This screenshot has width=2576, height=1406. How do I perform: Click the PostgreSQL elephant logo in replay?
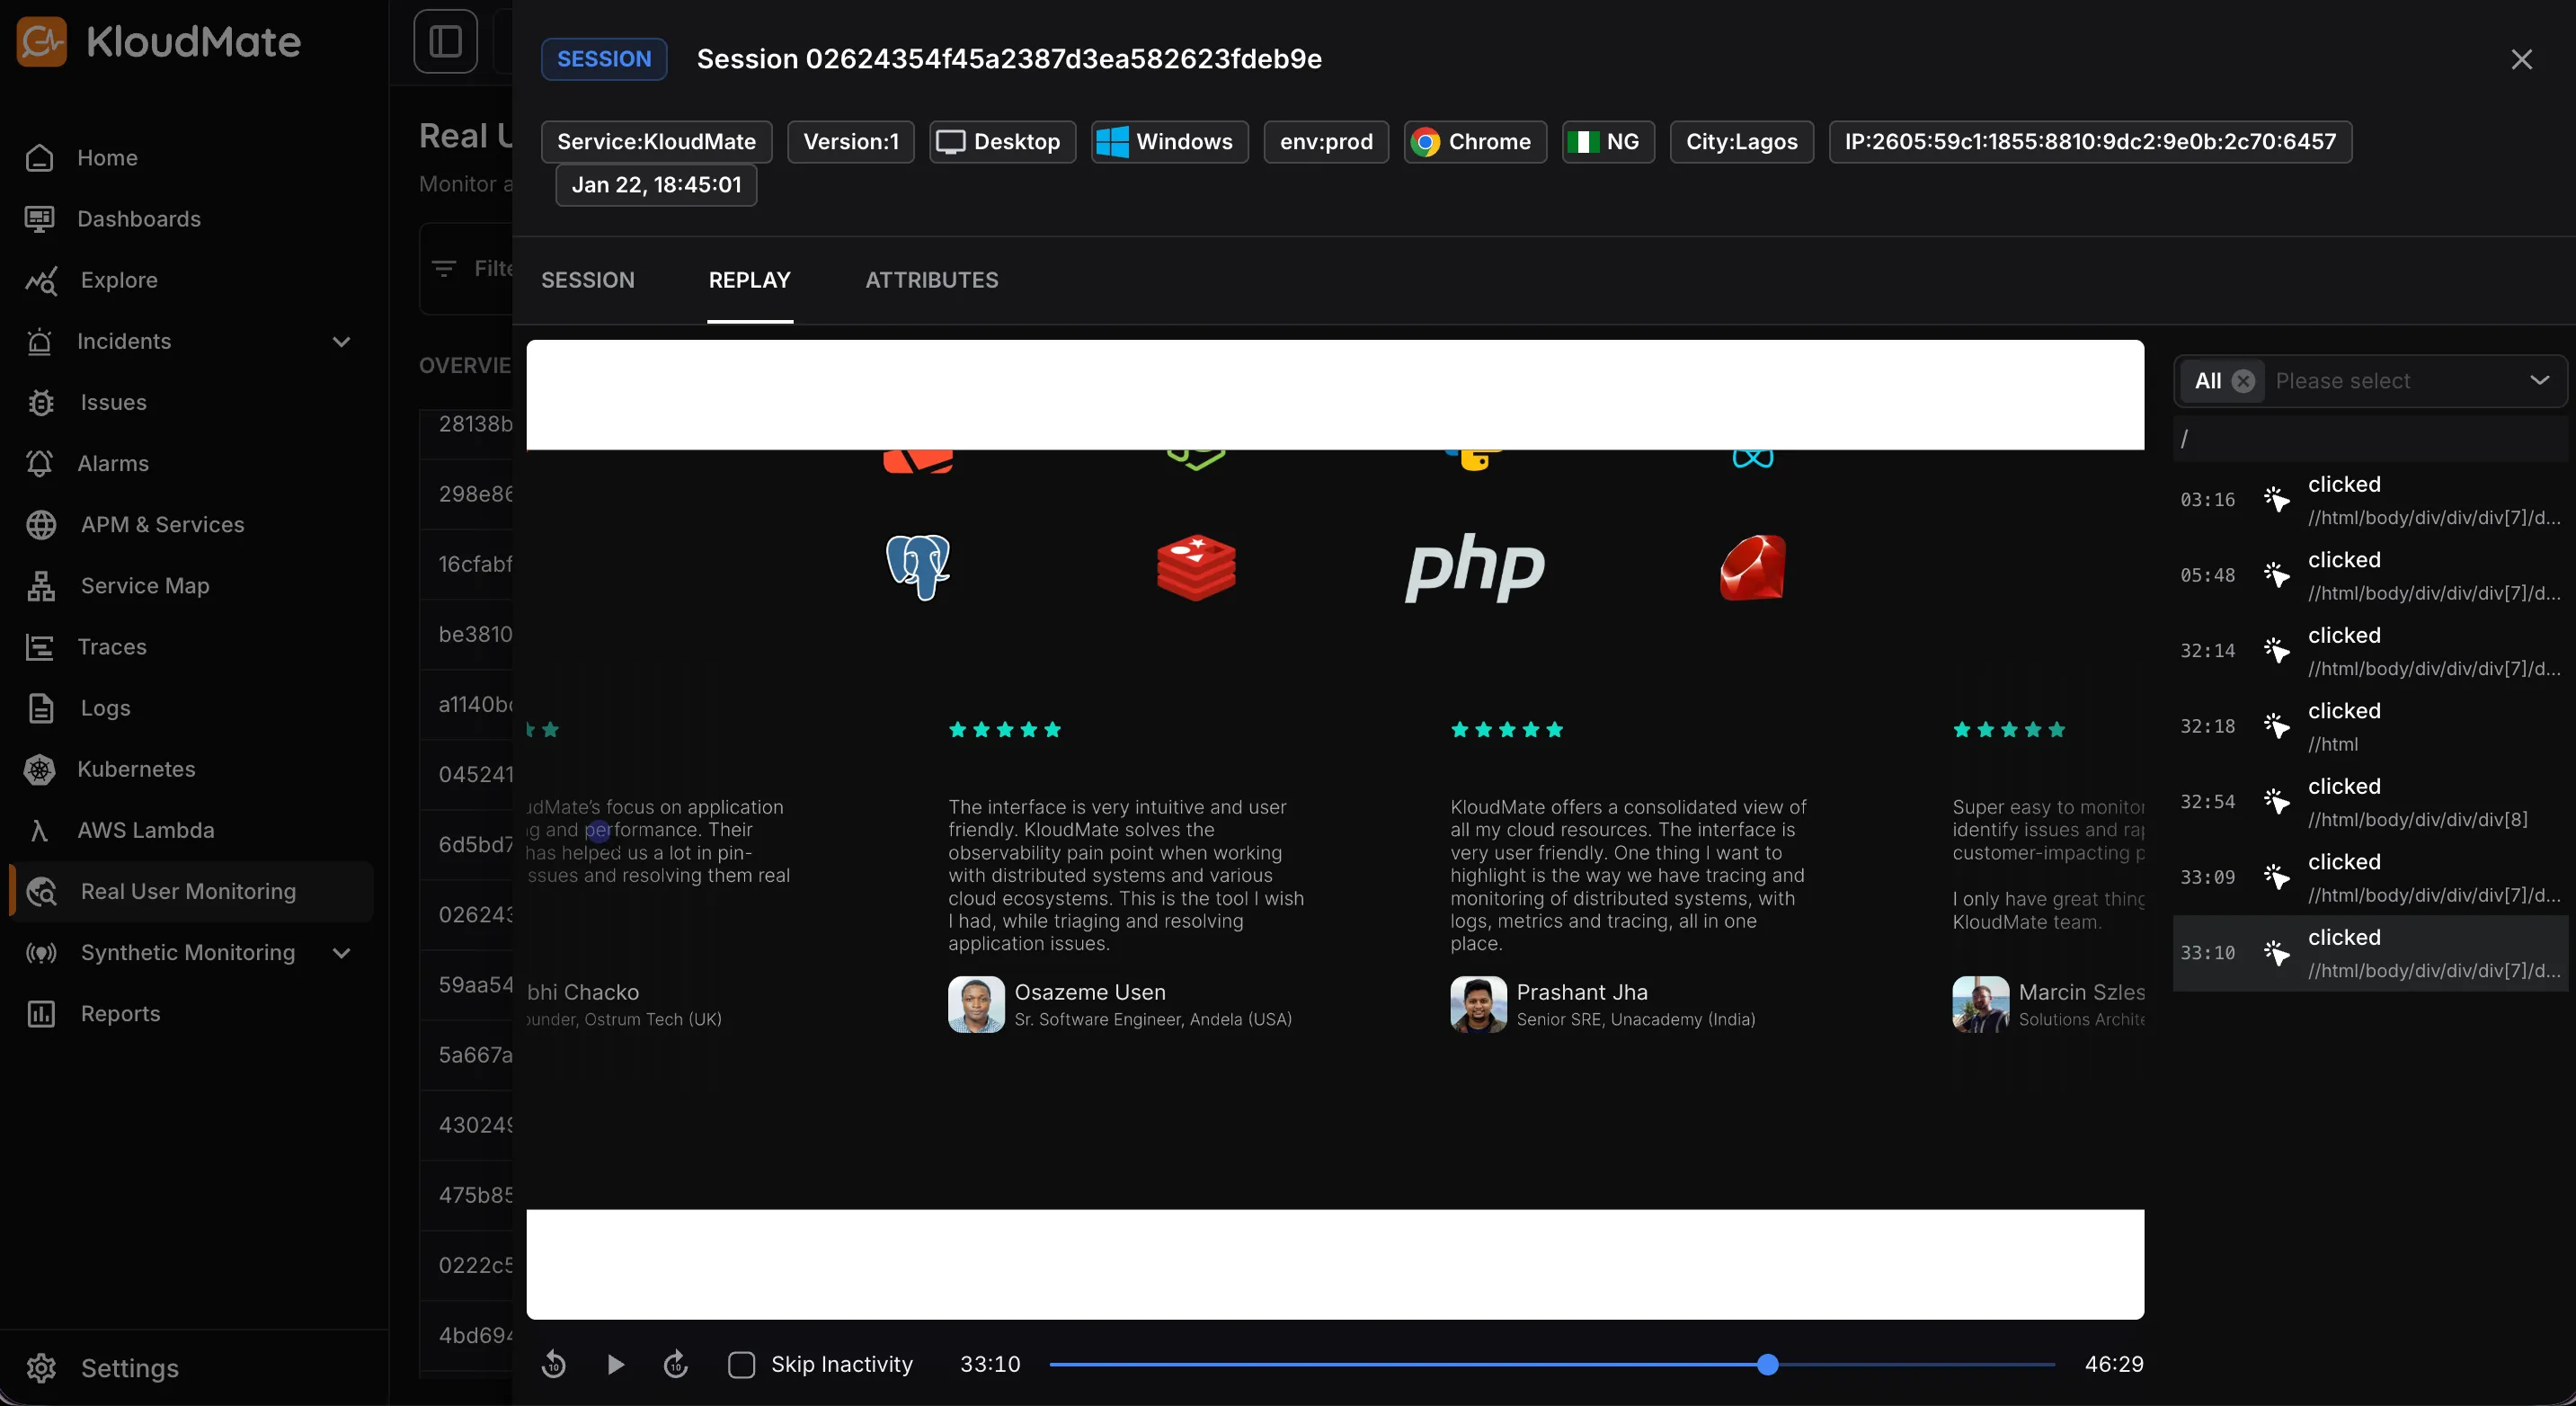click(x=918, y=567)
